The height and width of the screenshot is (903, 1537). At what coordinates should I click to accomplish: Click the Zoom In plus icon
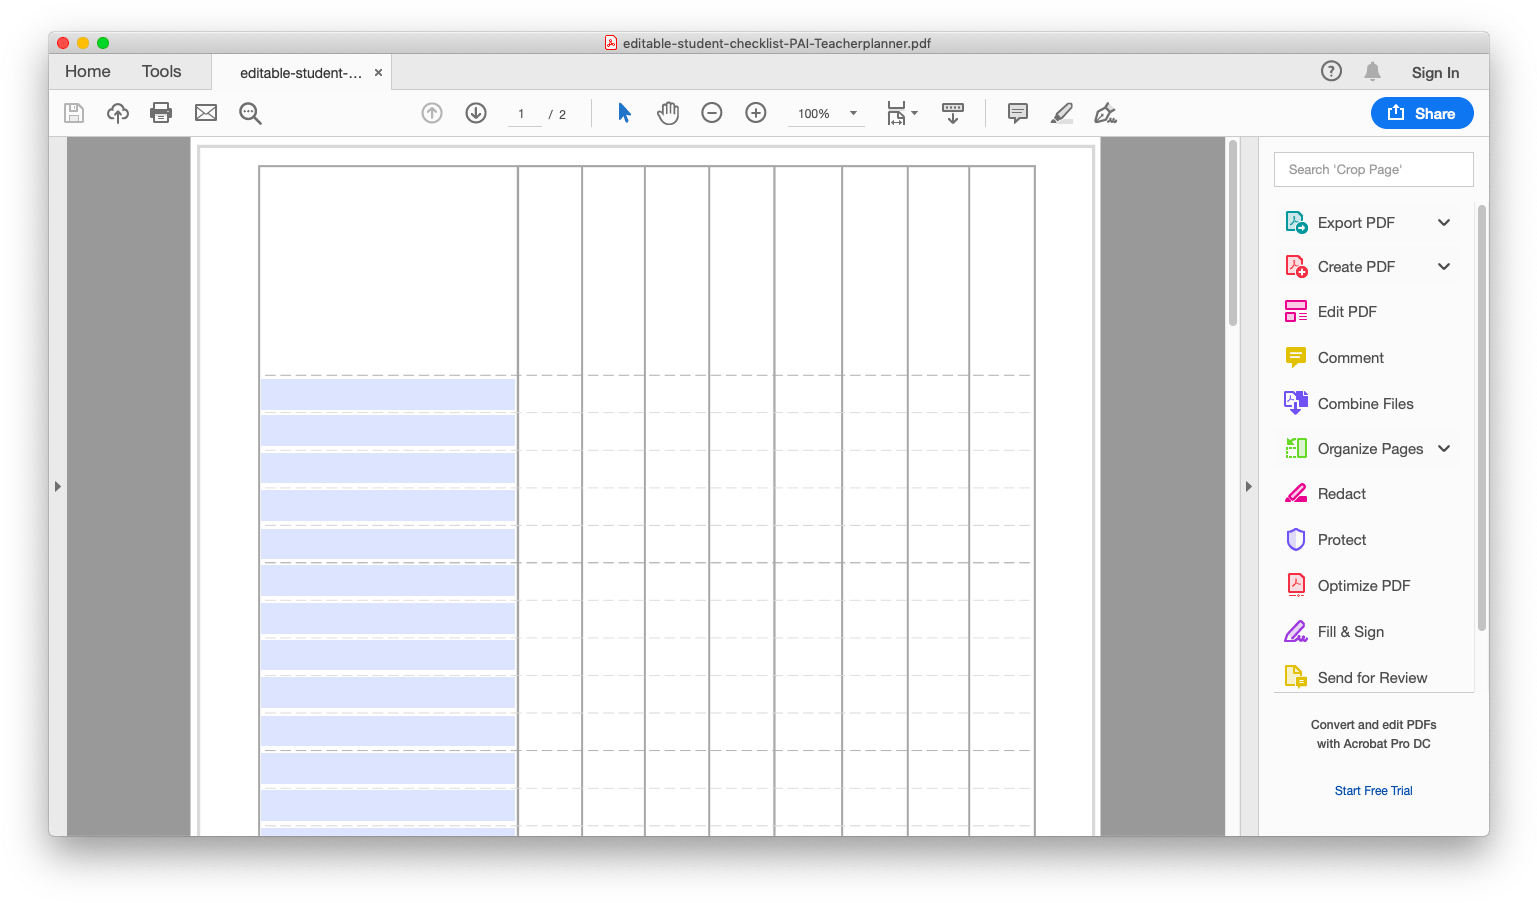point(756,113)
